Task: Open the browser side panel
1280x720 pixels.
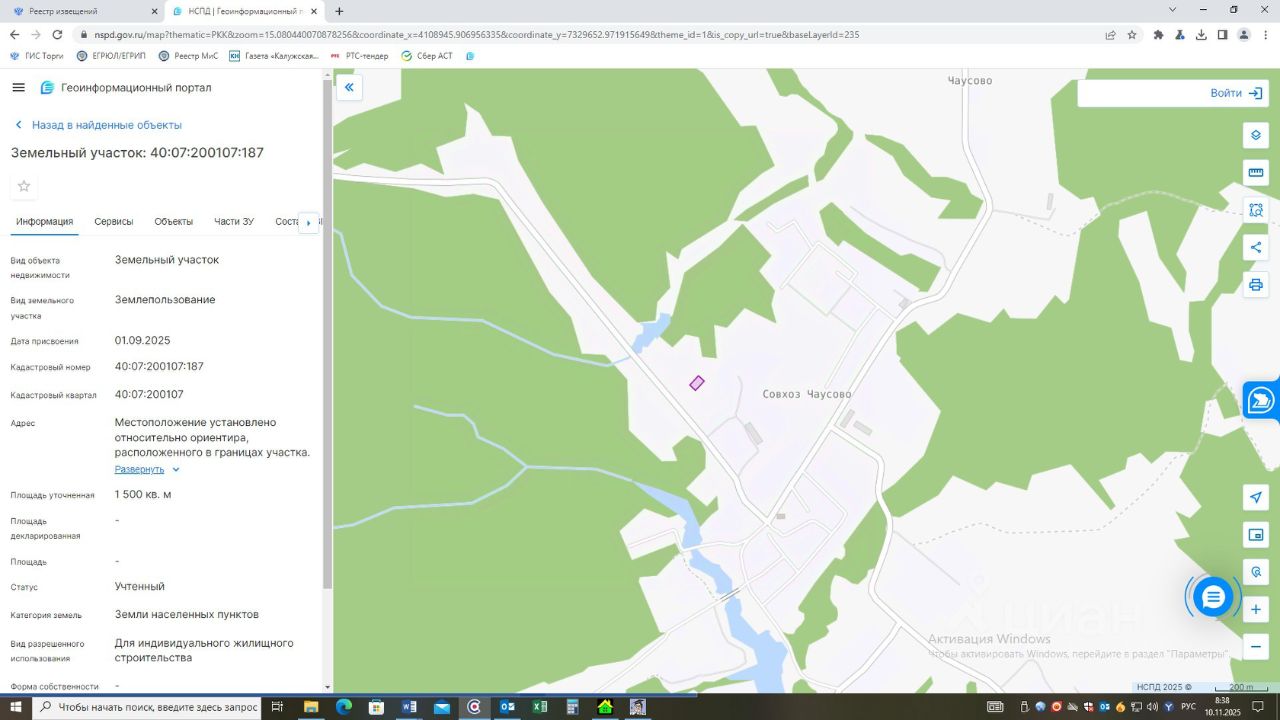Action: click(x=1222, y=34)
